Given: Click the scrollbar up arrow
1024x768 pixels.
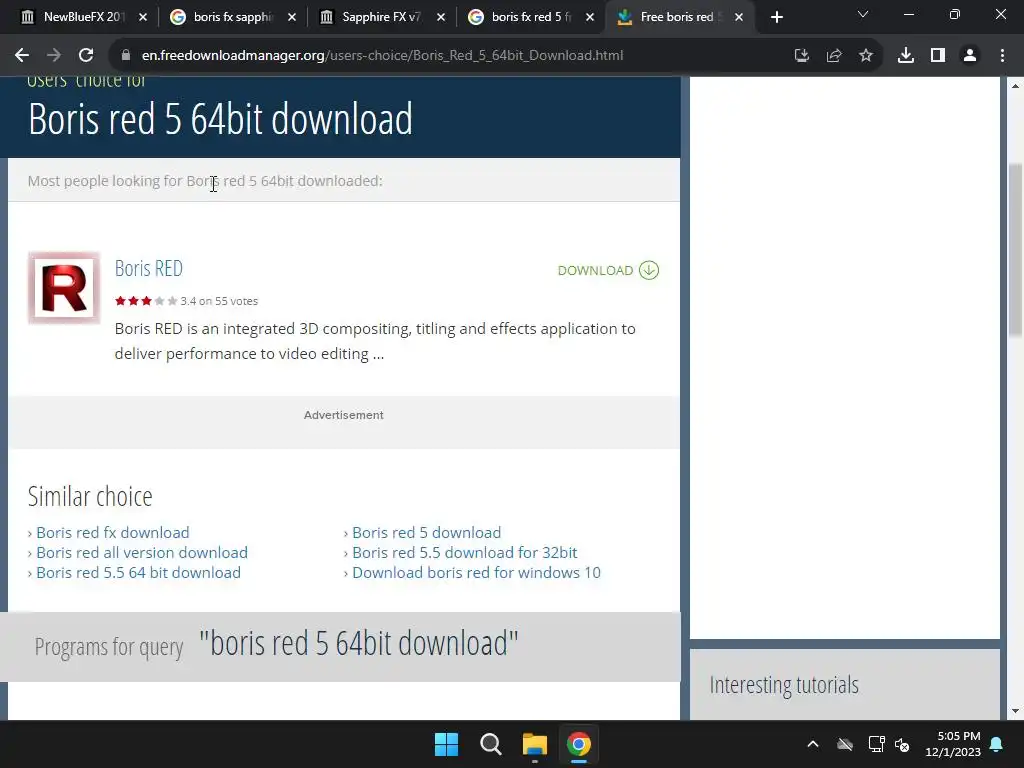Looking at the screenshot, I should [x=1016, y=86].
